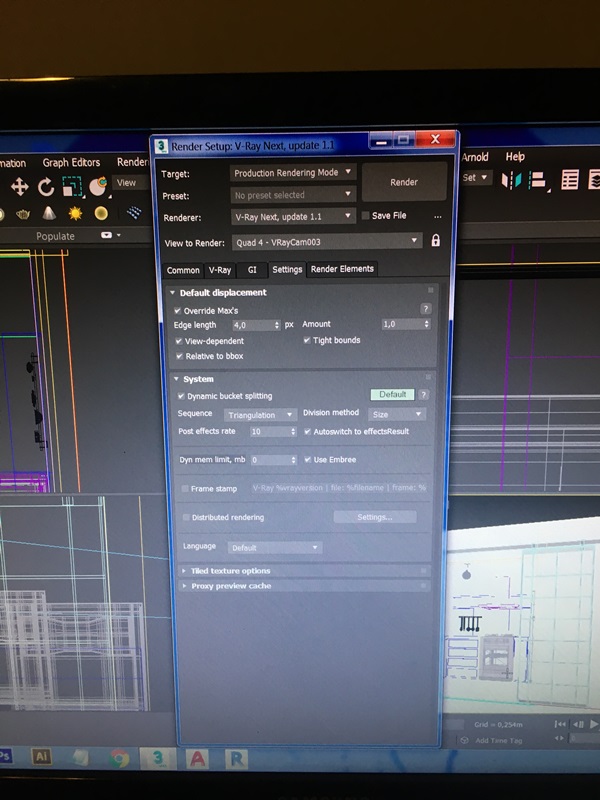Click the blue grid icon next to the lights

click(134, 212)
